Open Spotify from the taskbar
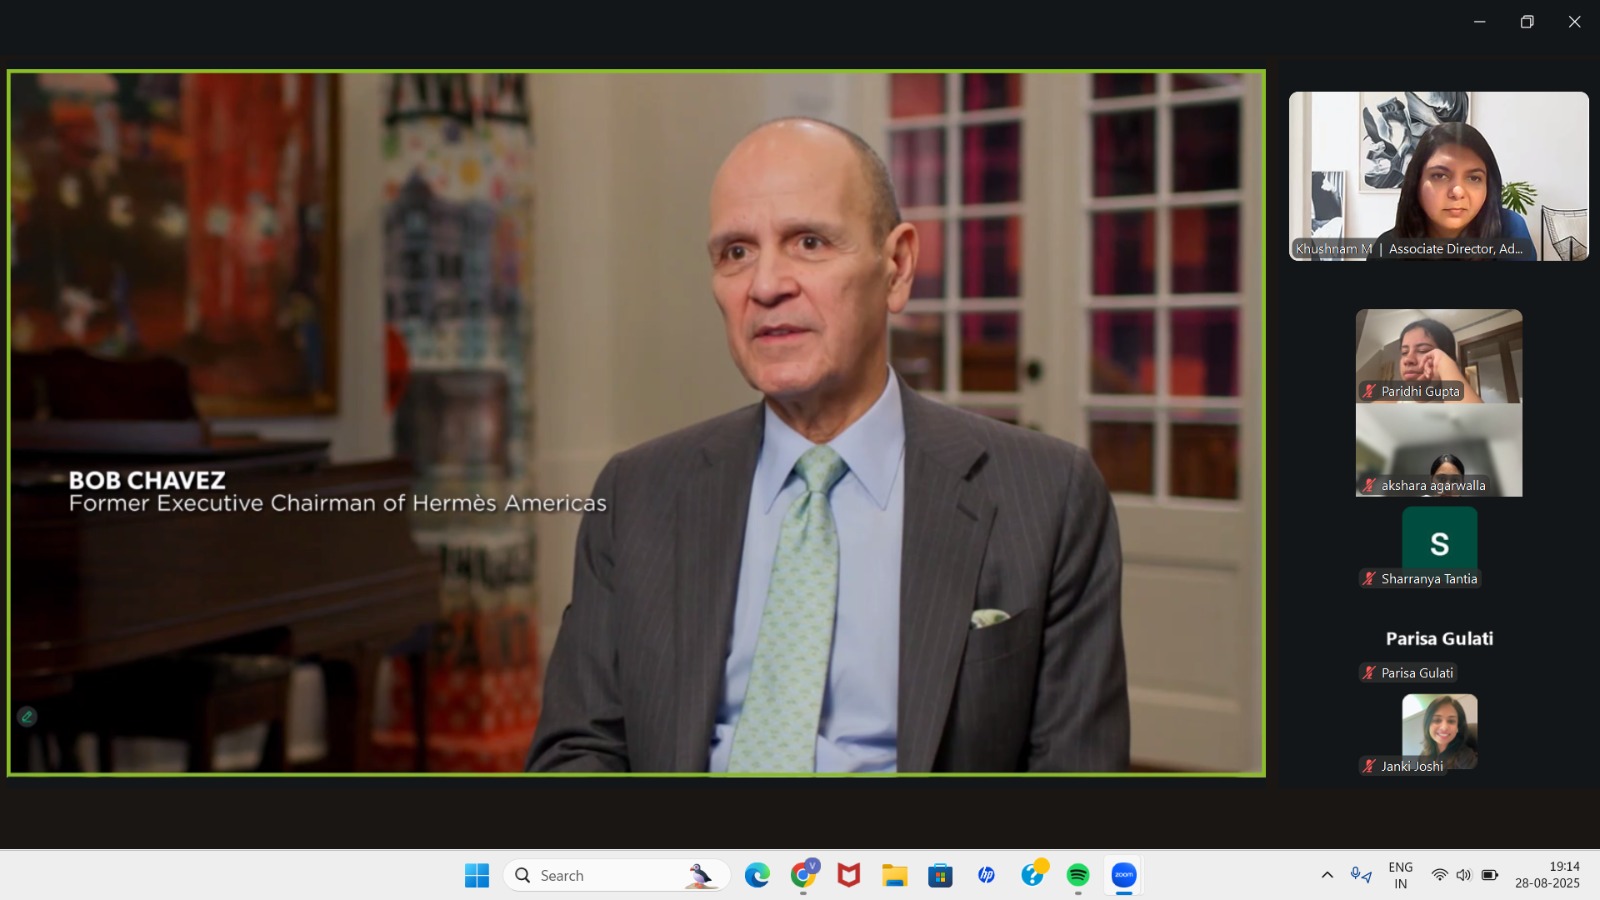 [1077, 875]
